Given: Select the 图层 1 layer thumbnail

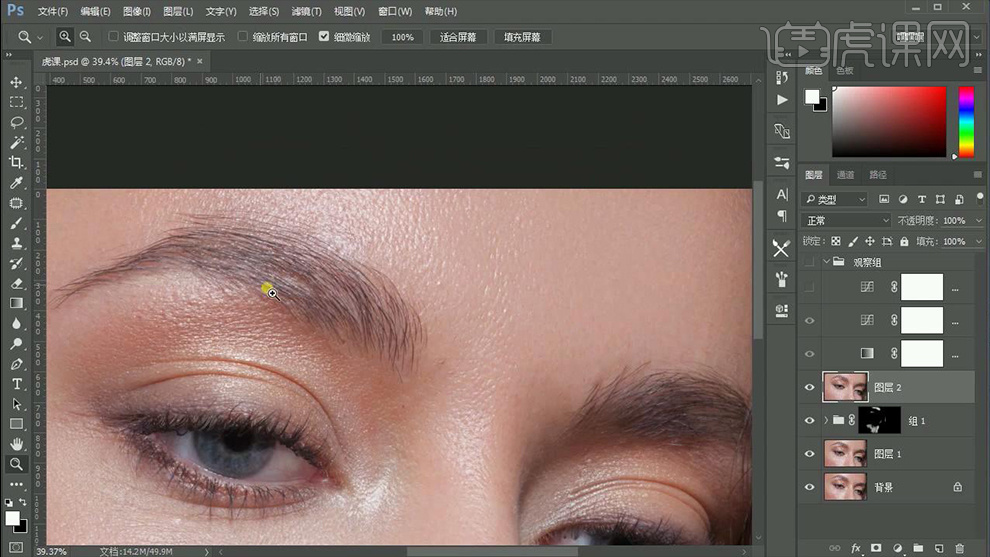Looking at the screenshot, I should pyautogui.click(x=845, y=453).
